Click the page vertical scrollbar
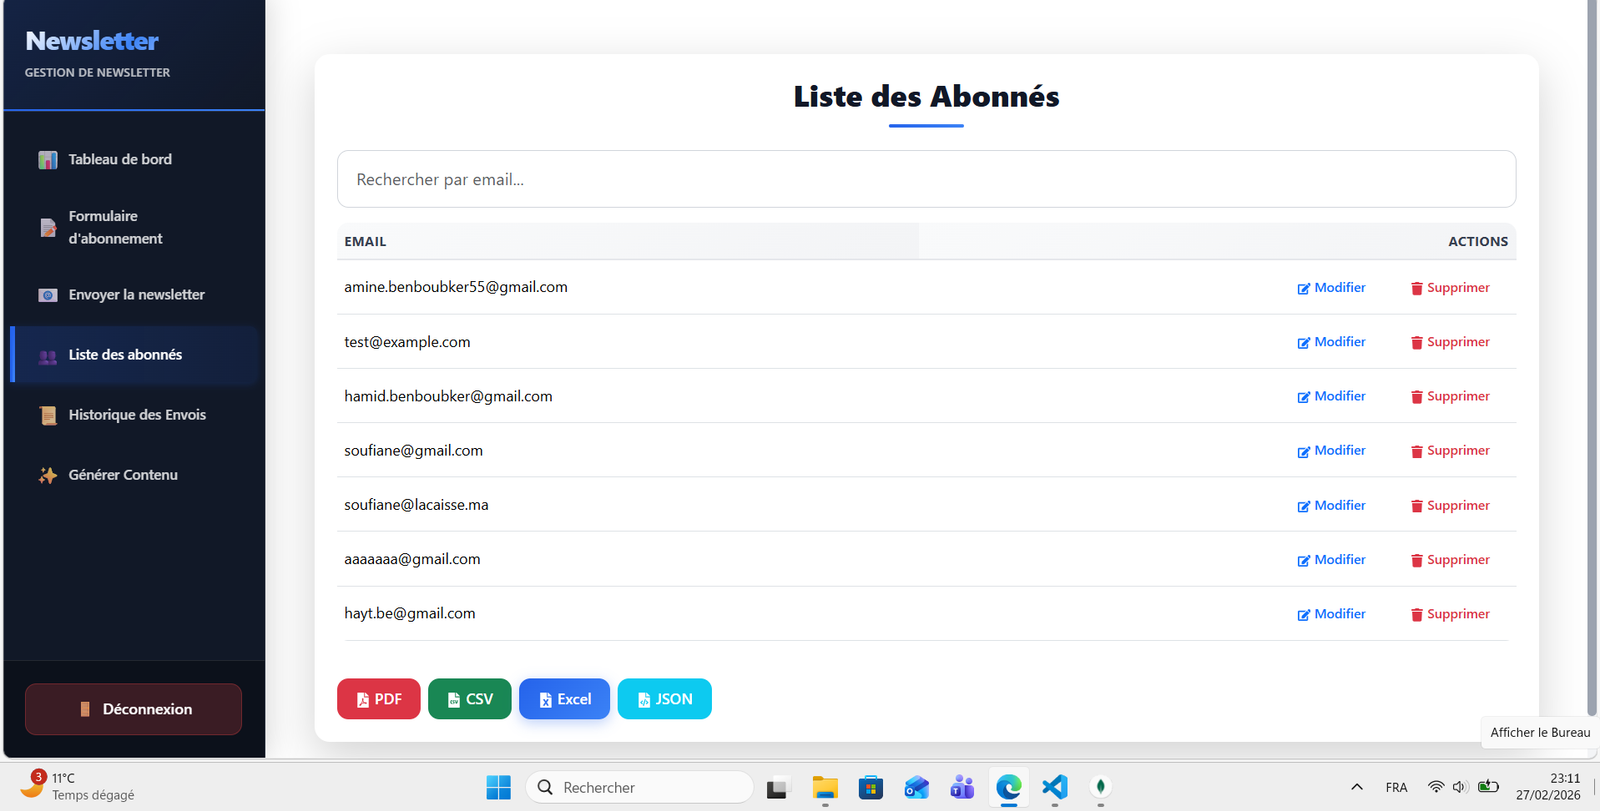 click(x=1592, y=358)
